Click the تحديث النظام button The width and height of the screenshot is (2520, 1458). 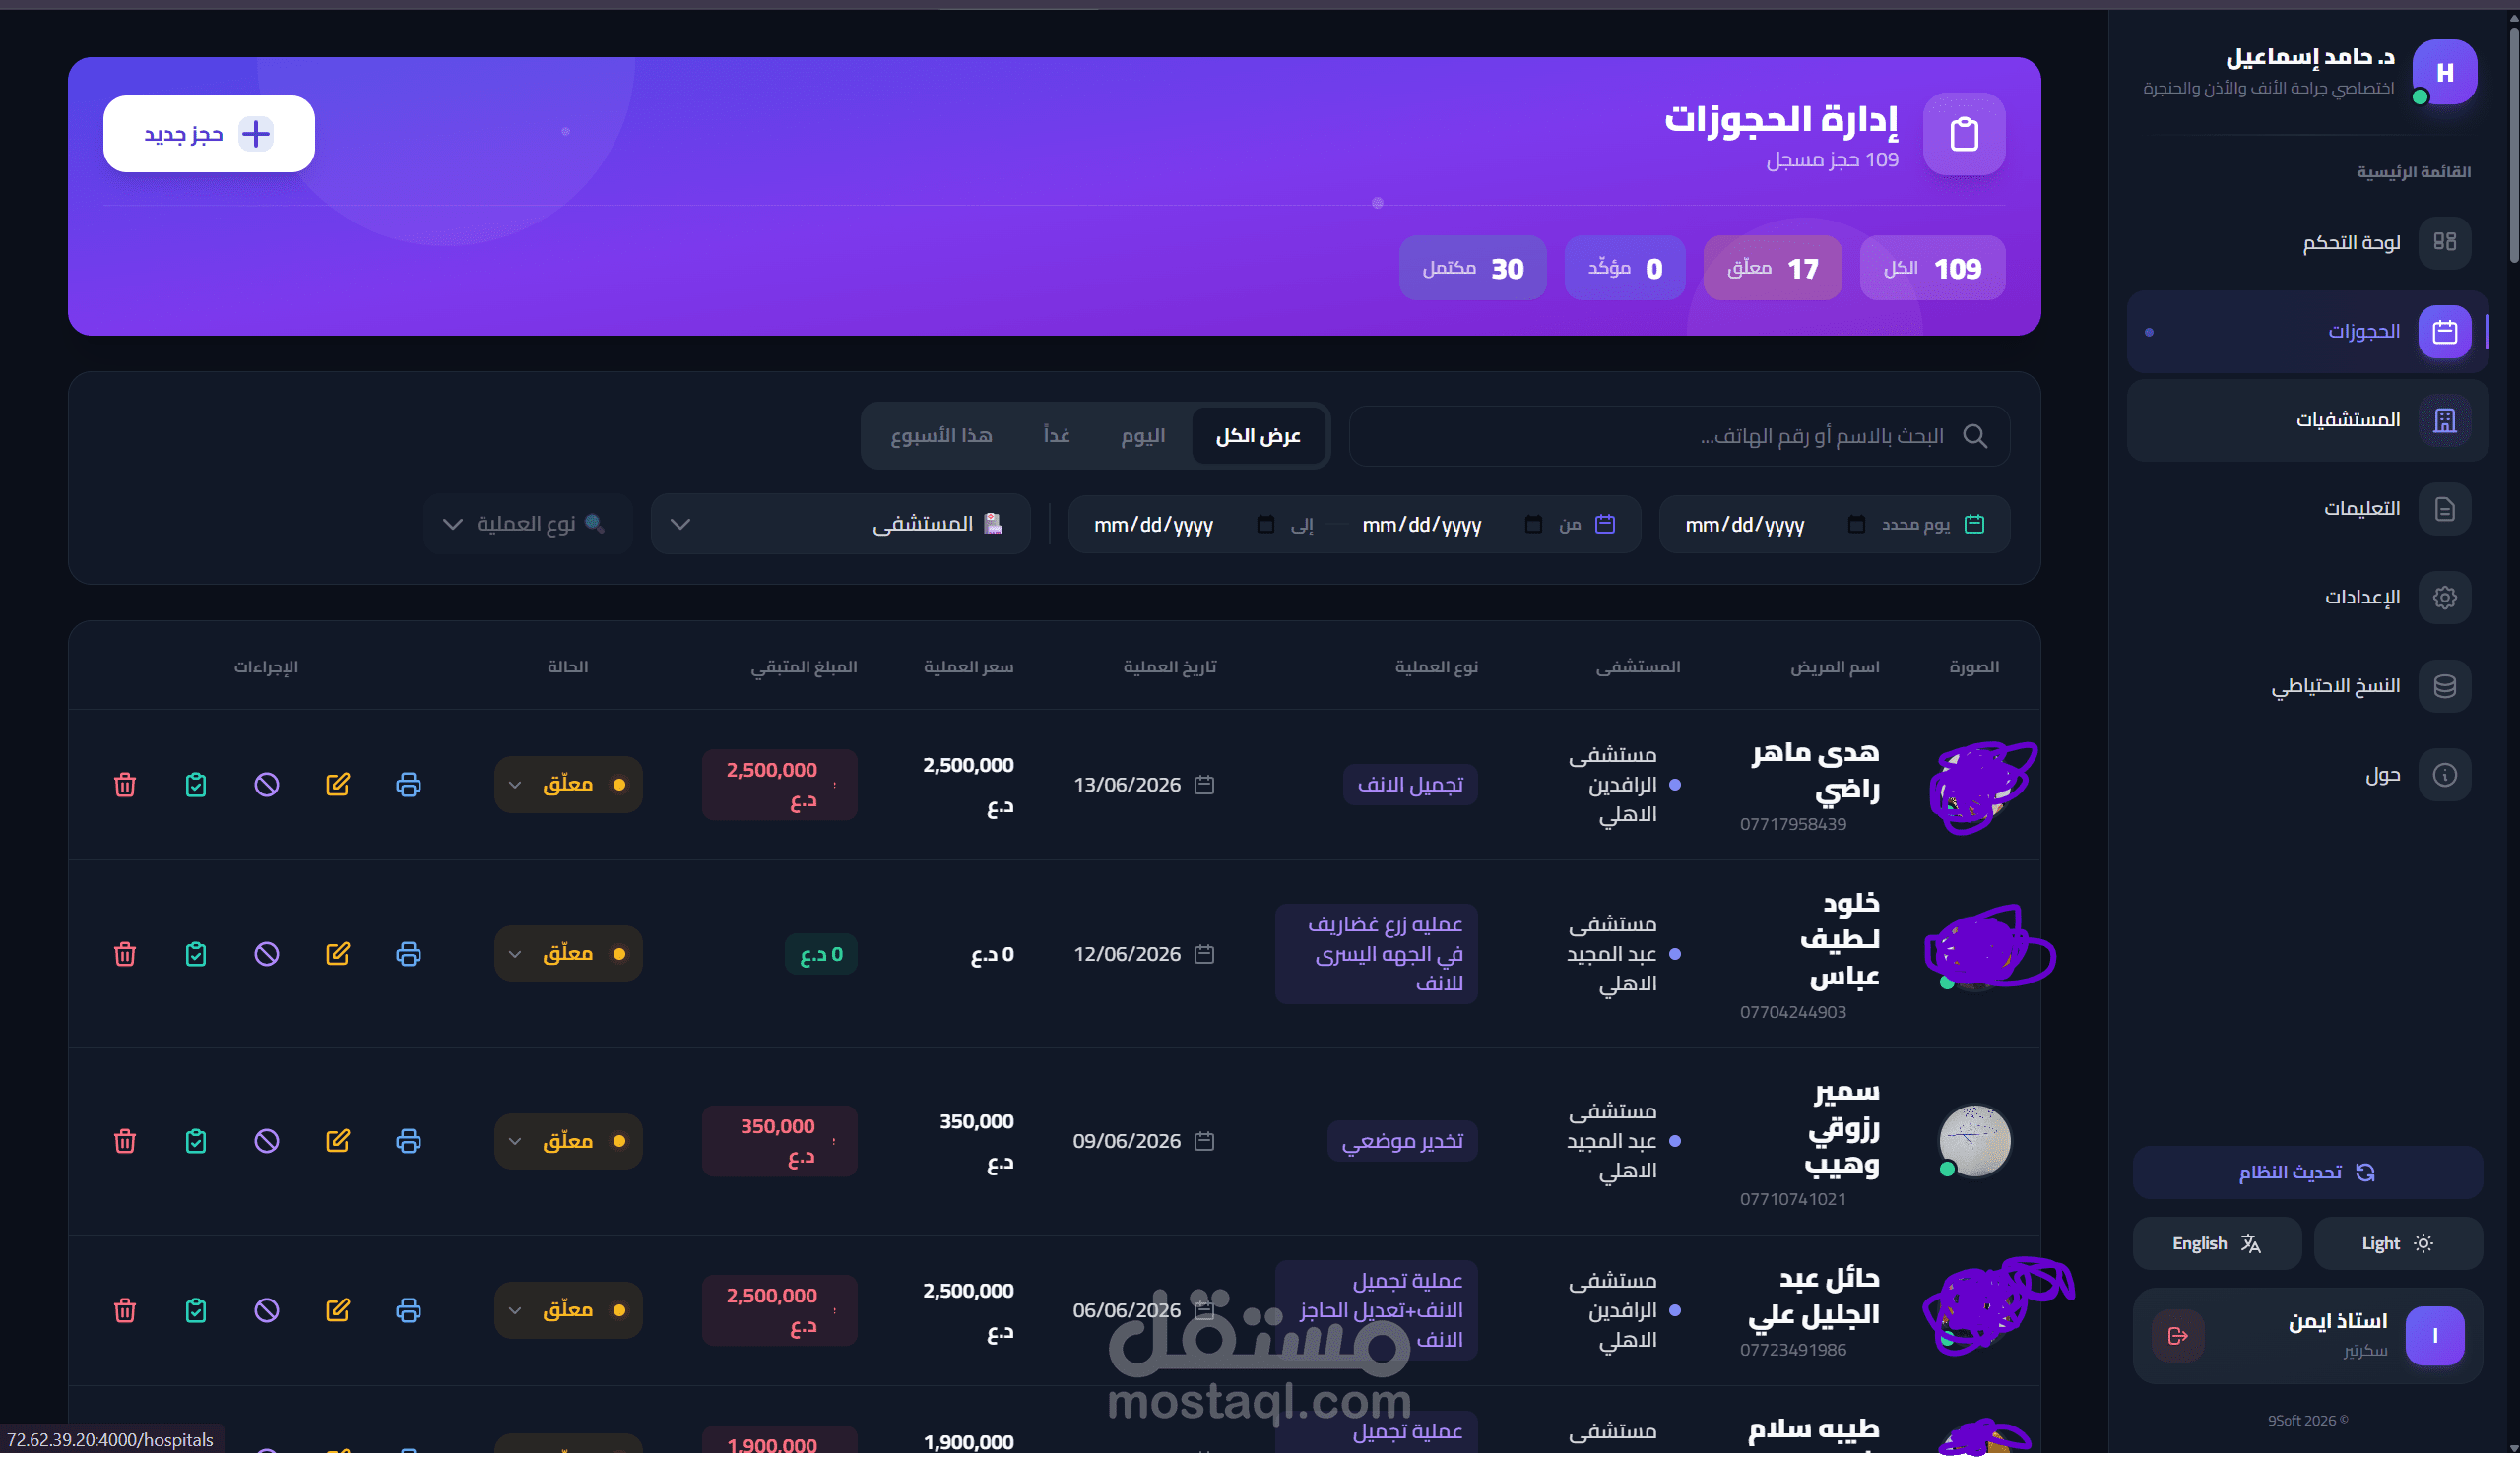[x=2307, y=1172]
